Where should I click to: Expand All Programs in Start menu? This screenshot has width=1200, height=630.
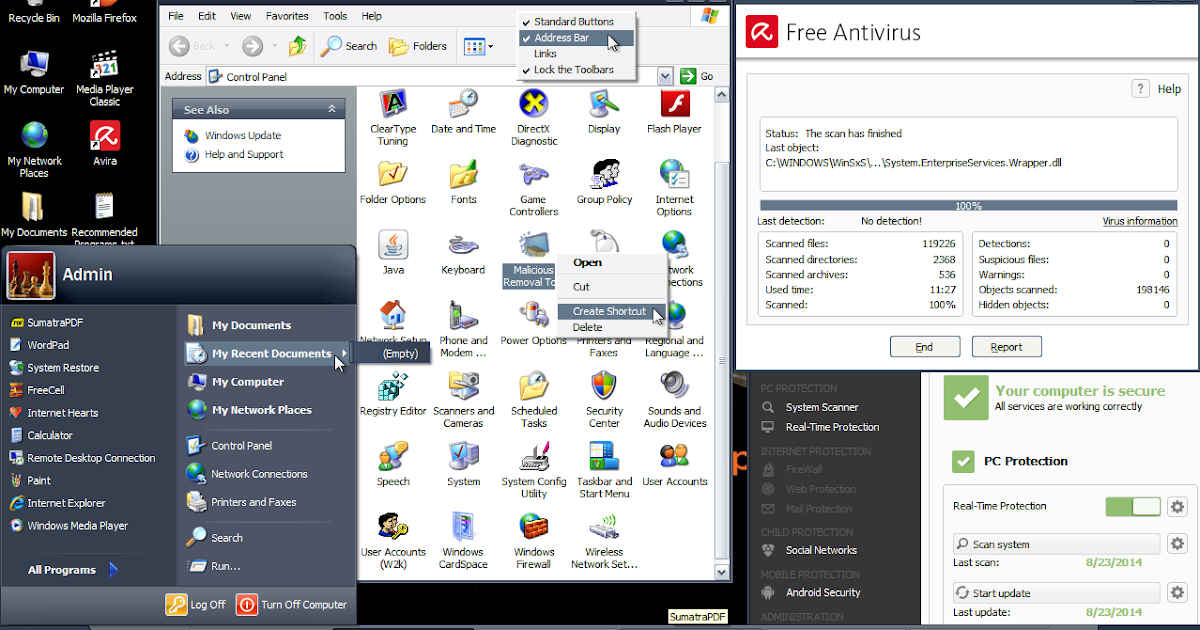point(74,570)
